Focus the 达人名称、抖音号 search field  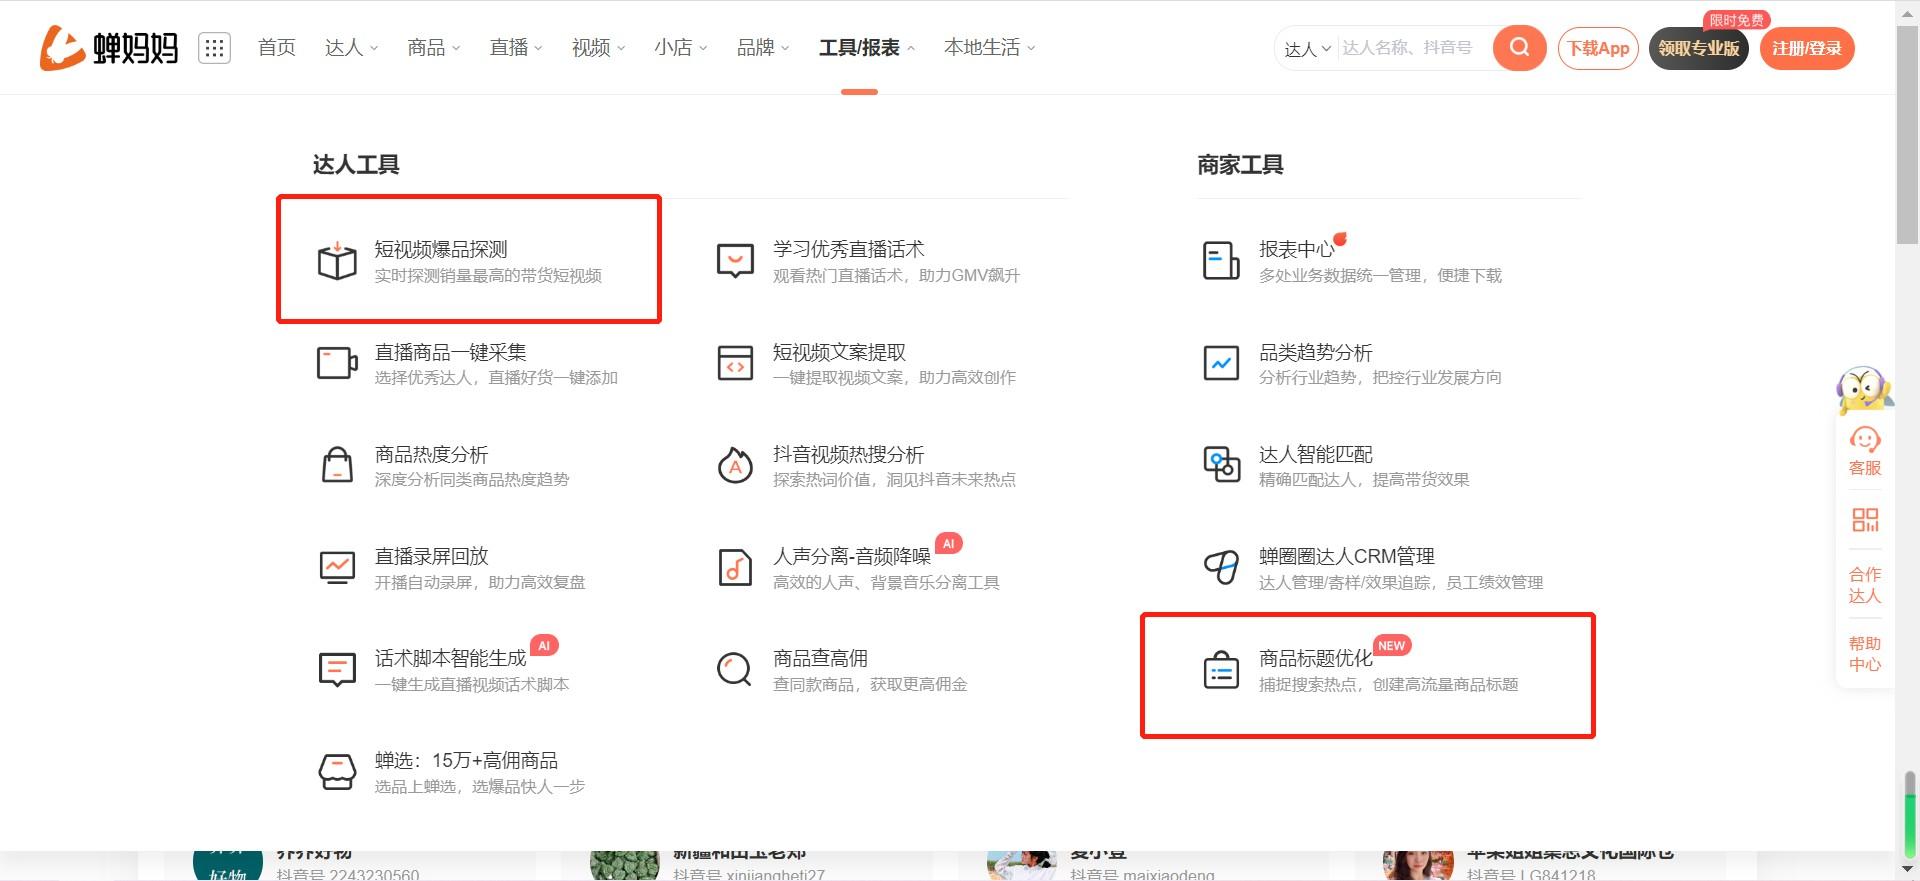[x=1410, y=48]
